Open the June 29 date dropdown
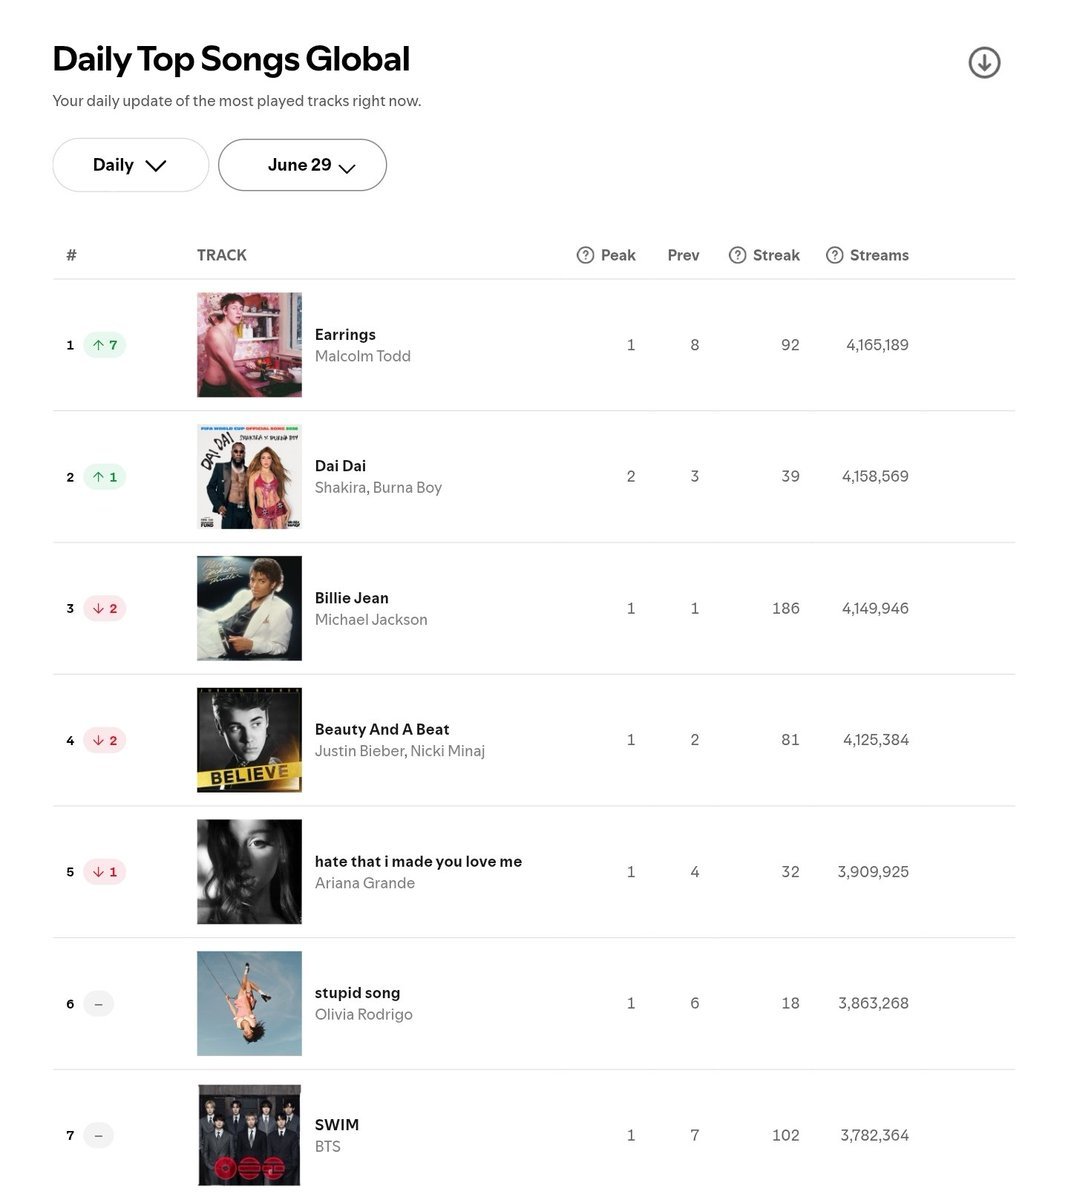The image size is (1068, 1200). 303,165
